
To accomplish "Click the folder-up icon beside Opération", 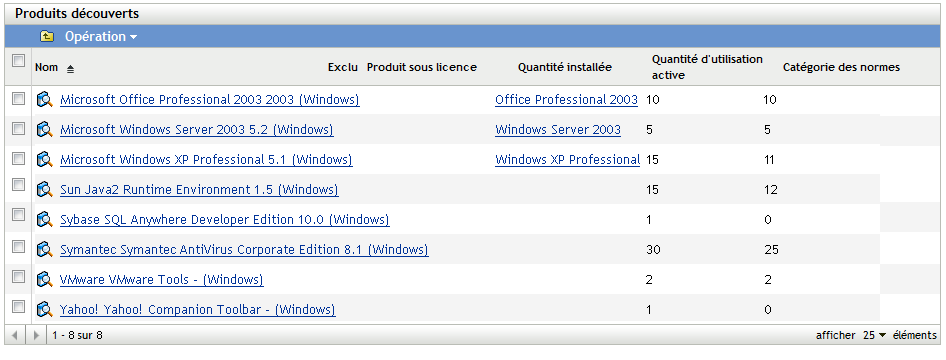I will click(x=47, y=37).
